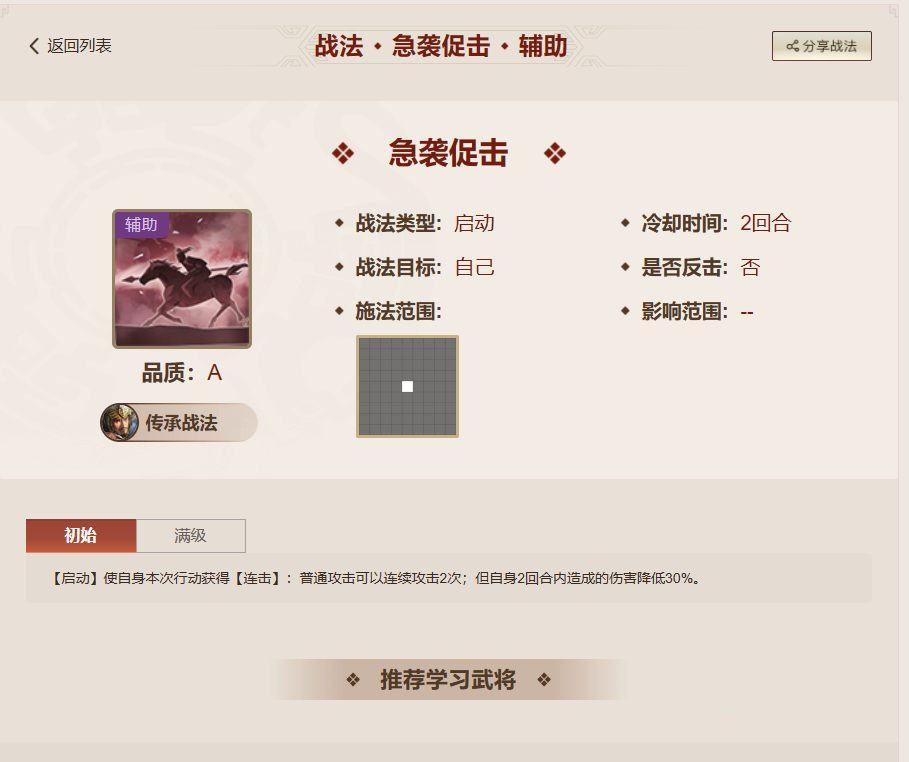Click the 推荐学习武将 section header
This screenshot has width=909, height=762.
pos(448,679)
